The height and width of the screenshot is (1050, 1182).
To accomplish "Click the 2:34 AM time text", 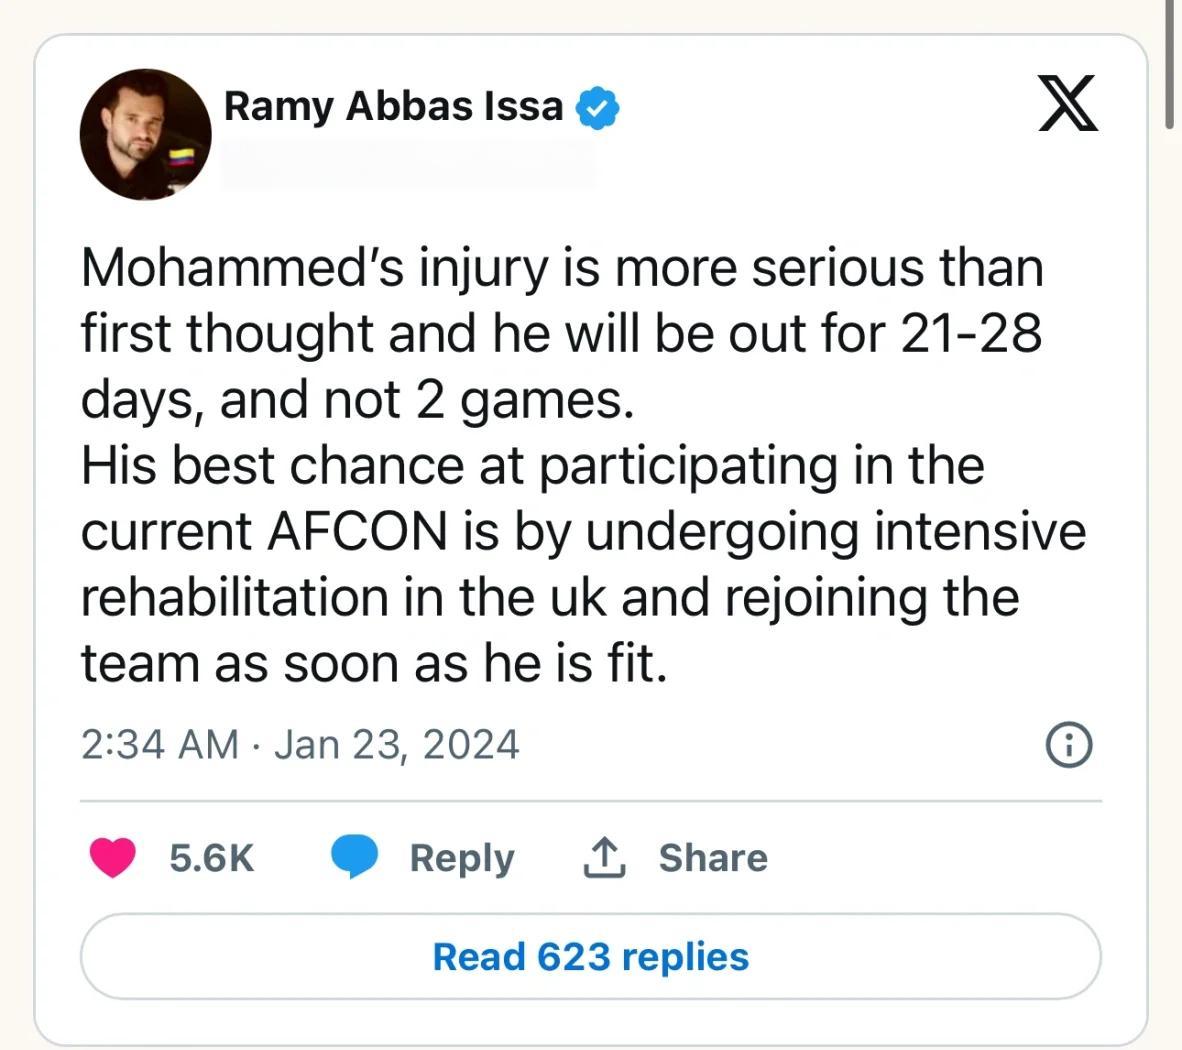I will coord(160,745).
